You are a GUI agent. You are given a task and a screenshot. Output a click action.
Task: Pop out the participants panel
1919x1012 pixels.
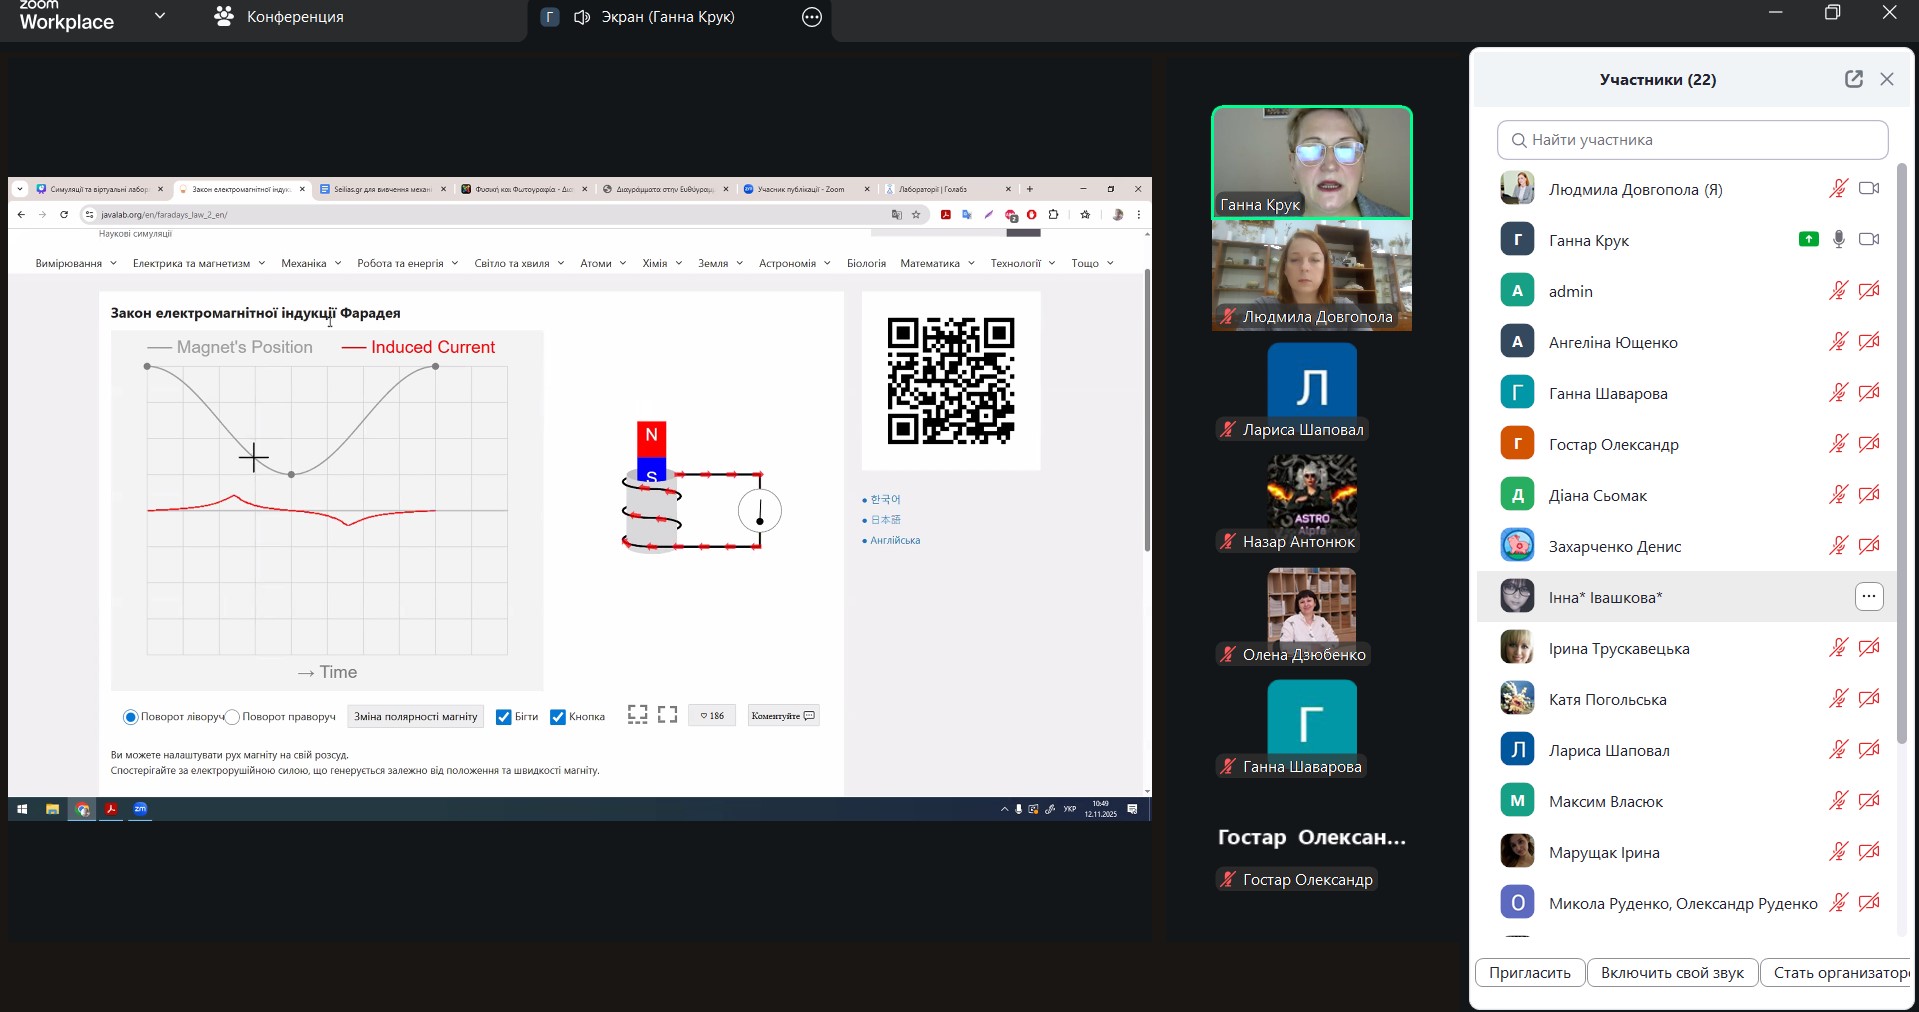click(x=1853, y=79)
